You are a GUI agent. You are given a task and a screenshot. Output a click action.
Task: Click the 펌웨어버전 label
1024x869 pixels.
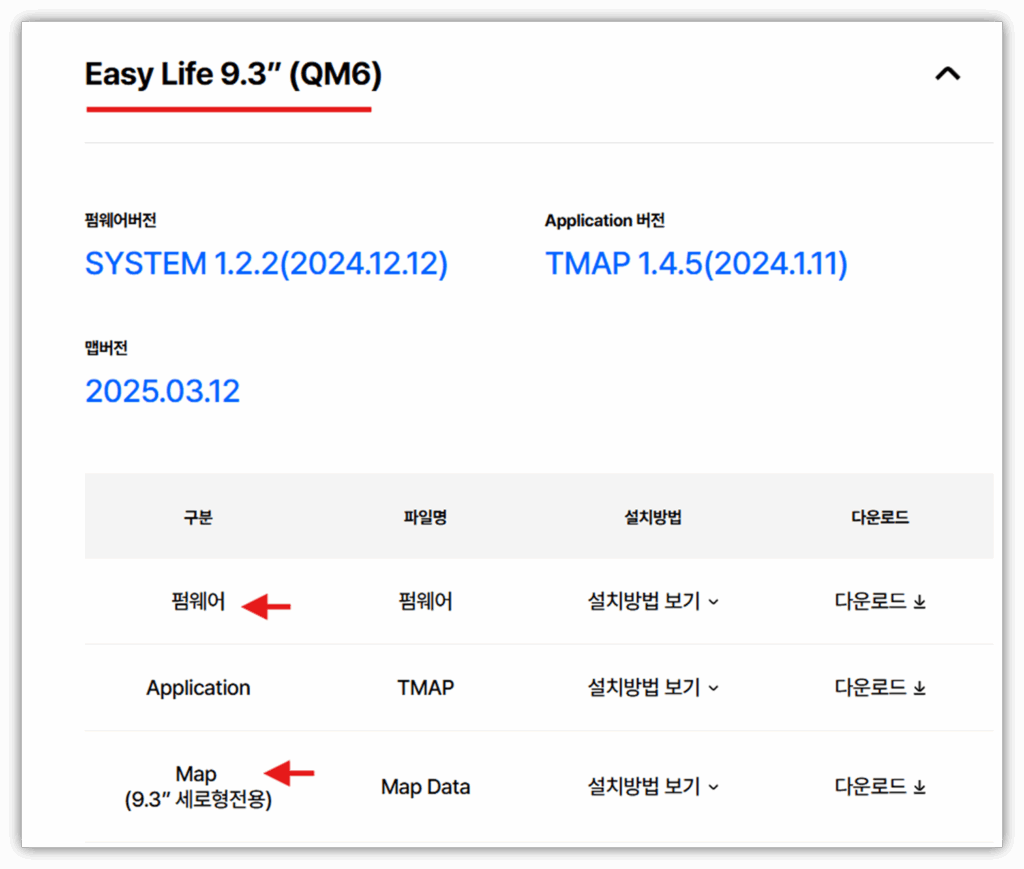tap(120, 220)
